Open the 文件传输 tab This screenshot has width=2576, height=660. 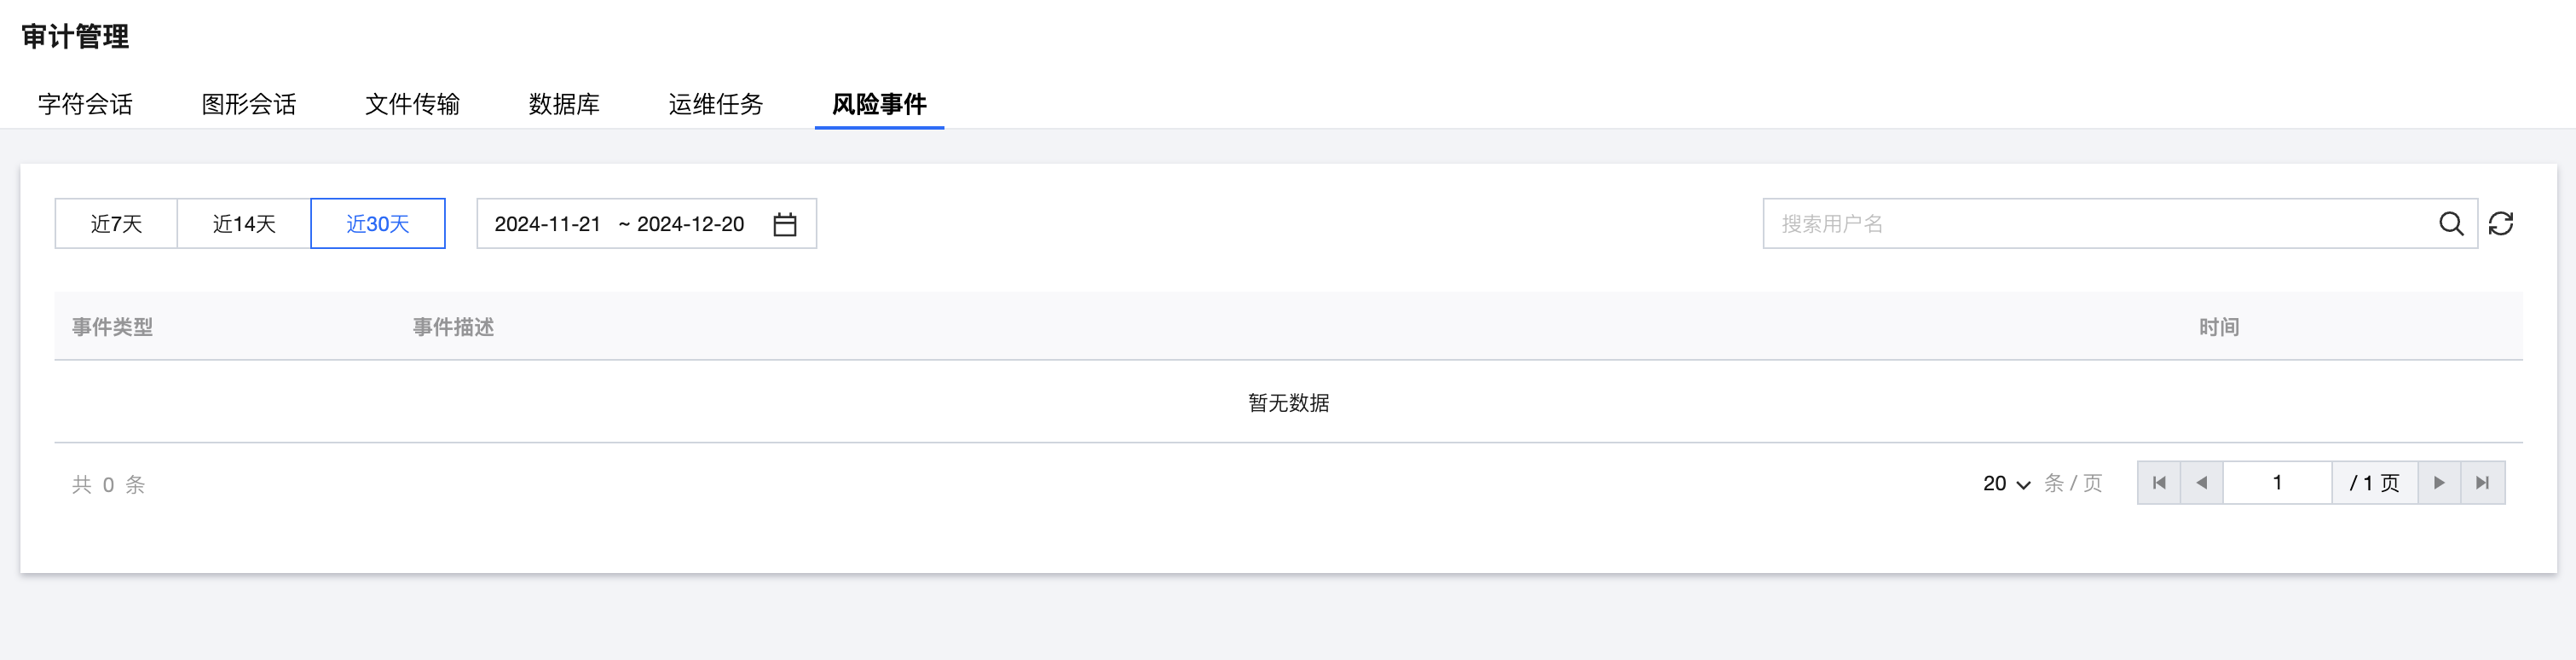point(412,104)
